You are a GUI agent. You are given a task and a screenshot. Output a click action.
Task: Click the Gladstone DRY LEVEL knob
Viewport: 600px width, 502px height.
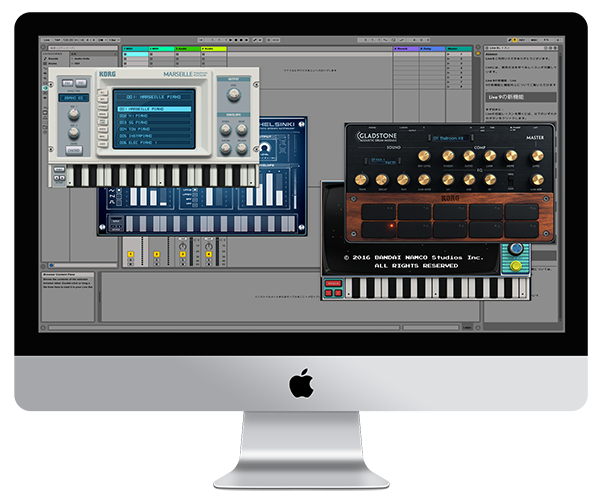(x=424, y=156)
